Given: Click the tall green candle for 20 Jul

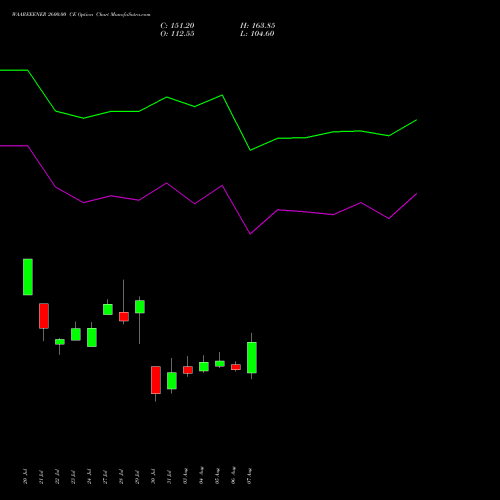Looking at the screenshot, I should point(28,277).
